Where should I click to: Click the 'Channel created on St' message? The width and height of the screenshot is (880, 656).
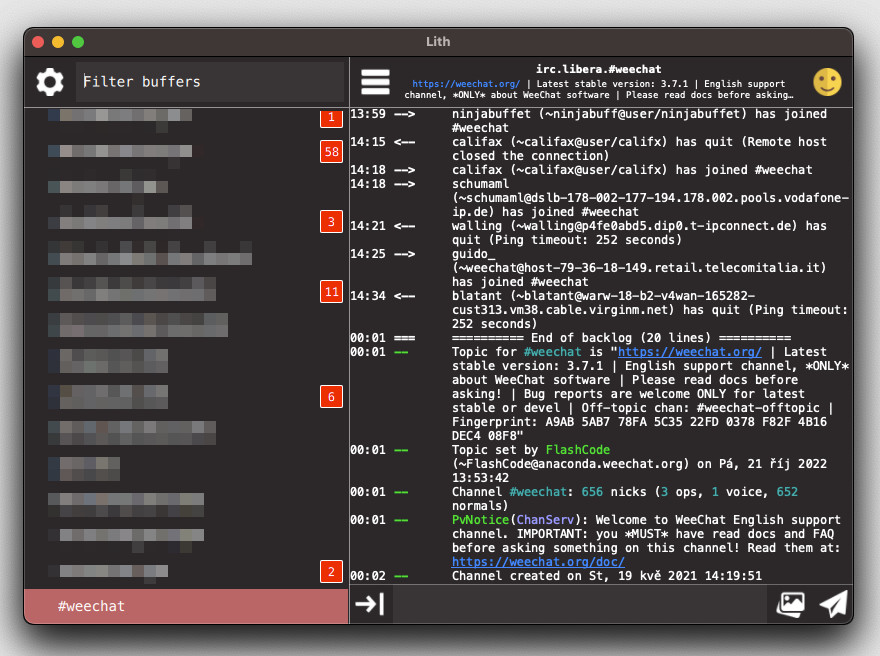click(607, 576)
